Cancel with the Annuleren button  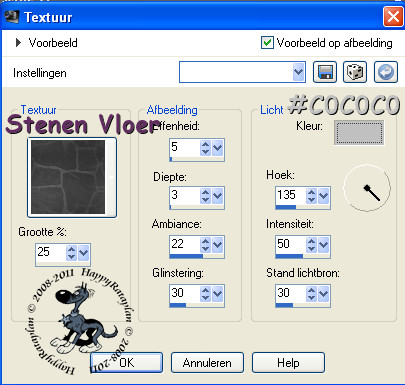[207, 362]
